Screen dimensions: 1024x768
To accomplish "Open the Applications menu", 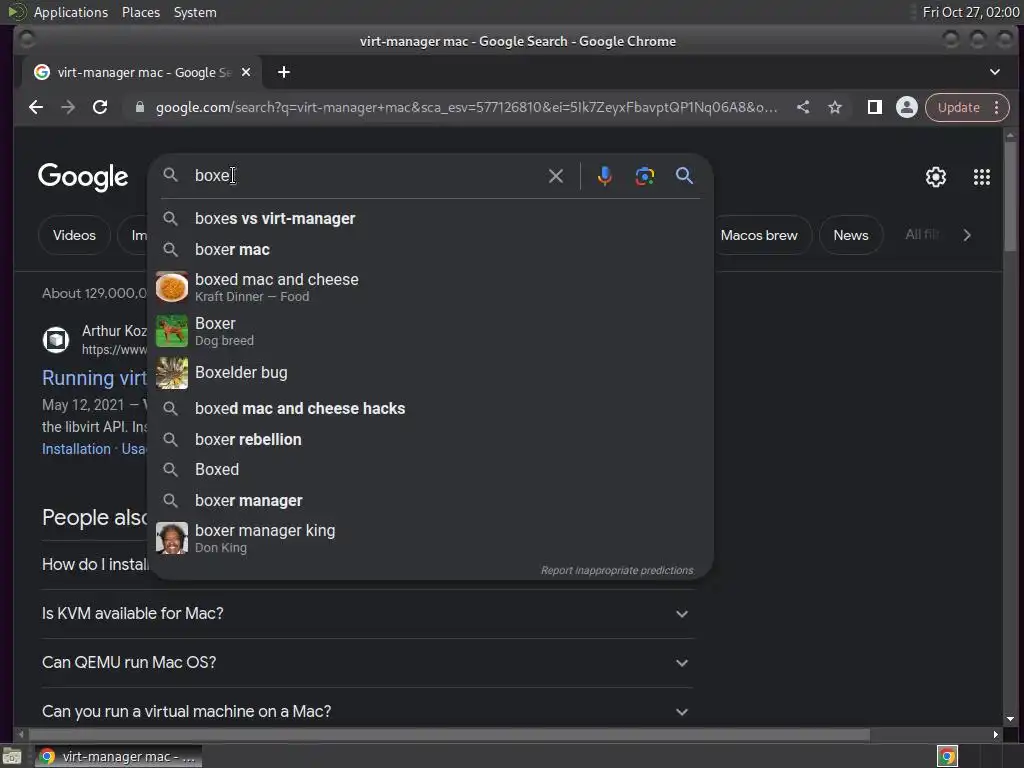I will (x=71, y=12).
